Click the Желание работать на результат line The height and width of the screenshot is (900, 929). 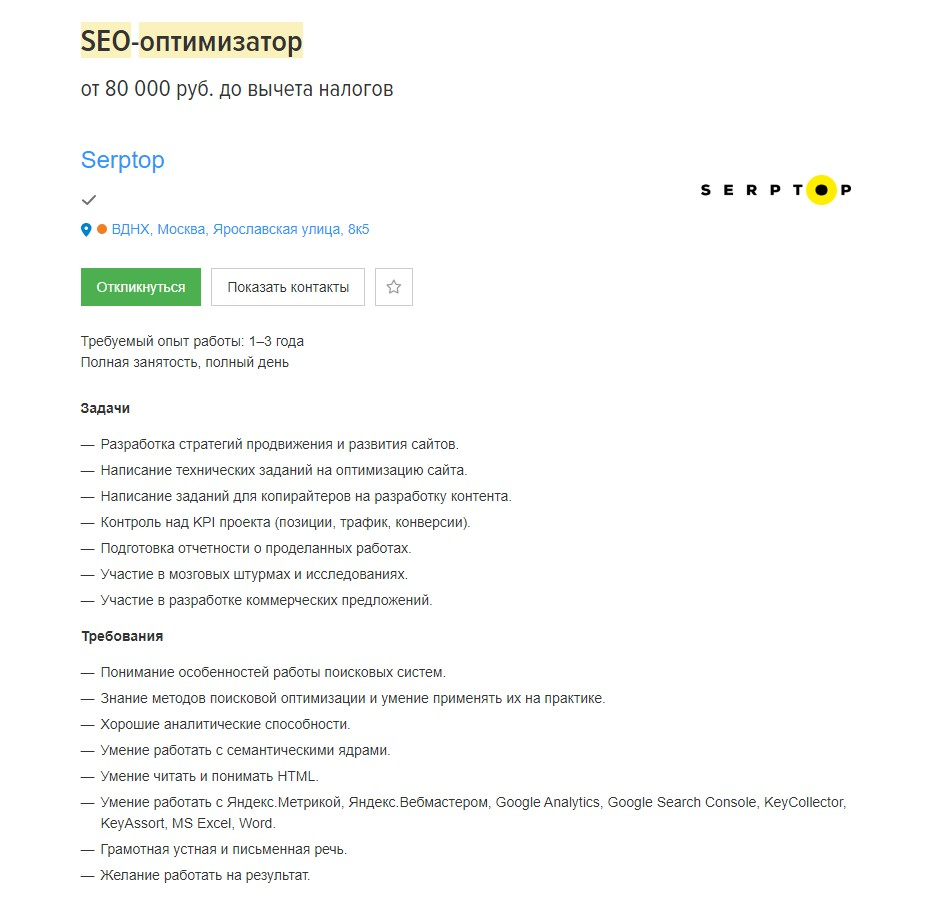tap(205, 875)
